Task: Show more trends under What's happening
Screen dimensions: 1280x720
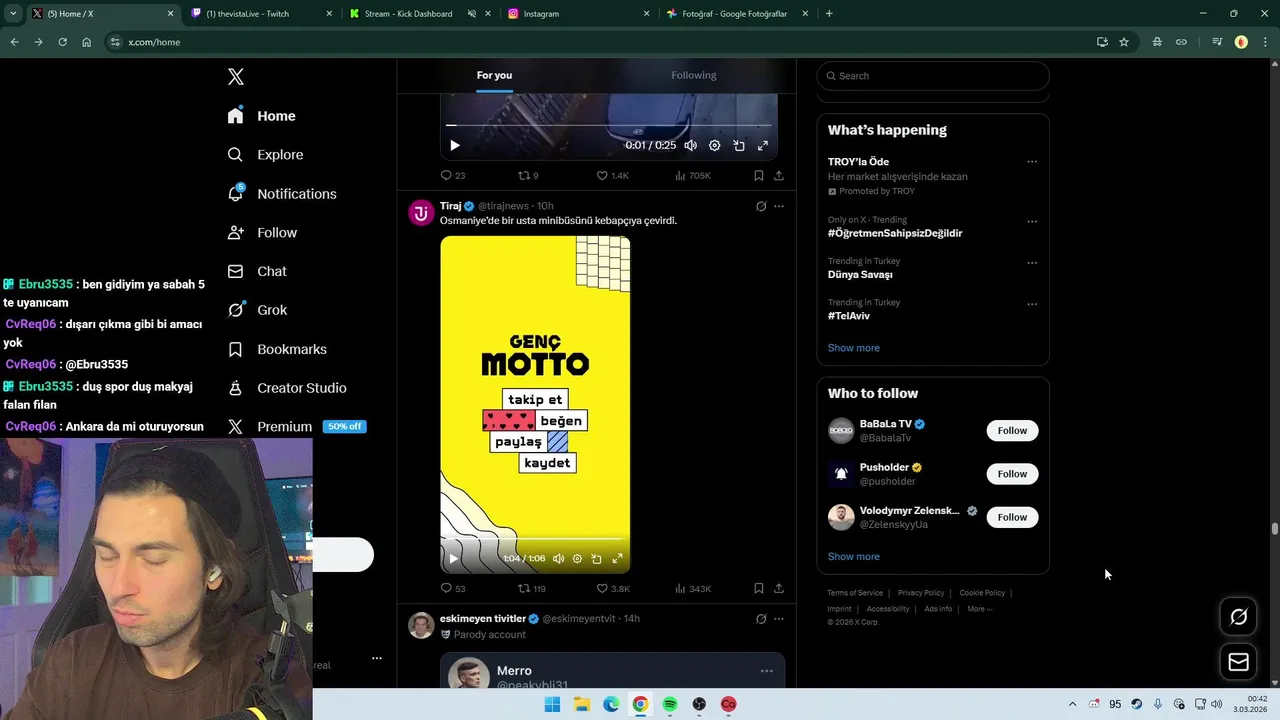Action: (854, 348)
